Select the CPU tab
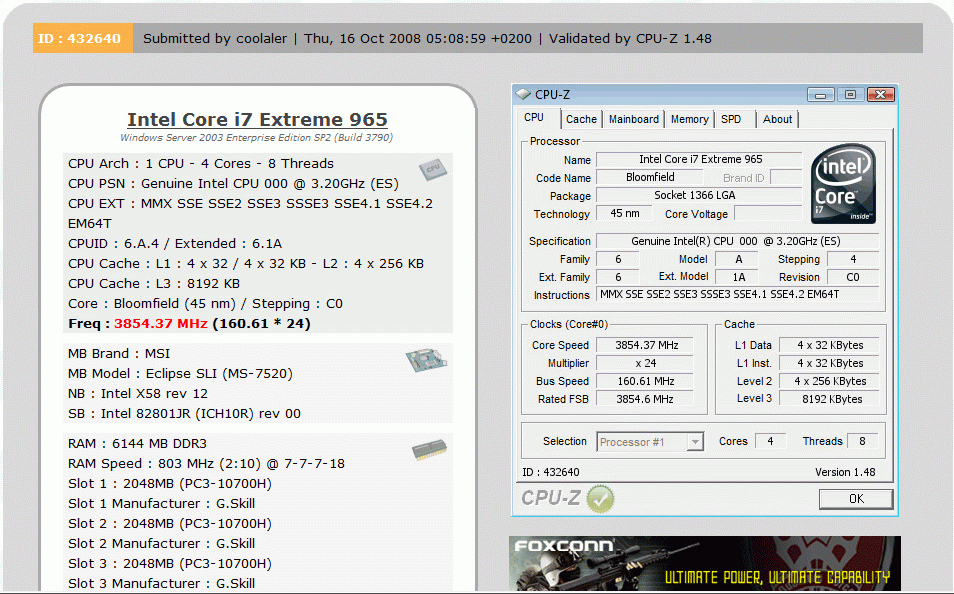The width and height of the screenshot is (954, 594). (534, 117)
